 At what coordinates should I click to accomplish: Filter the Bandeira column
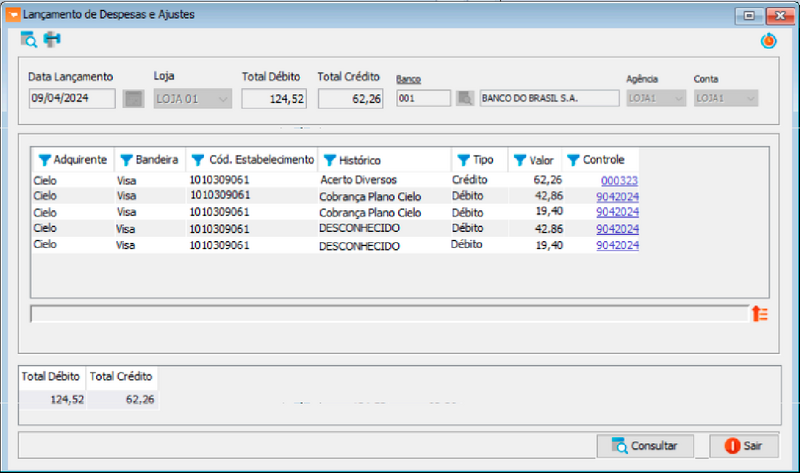[x=126, y=160]
